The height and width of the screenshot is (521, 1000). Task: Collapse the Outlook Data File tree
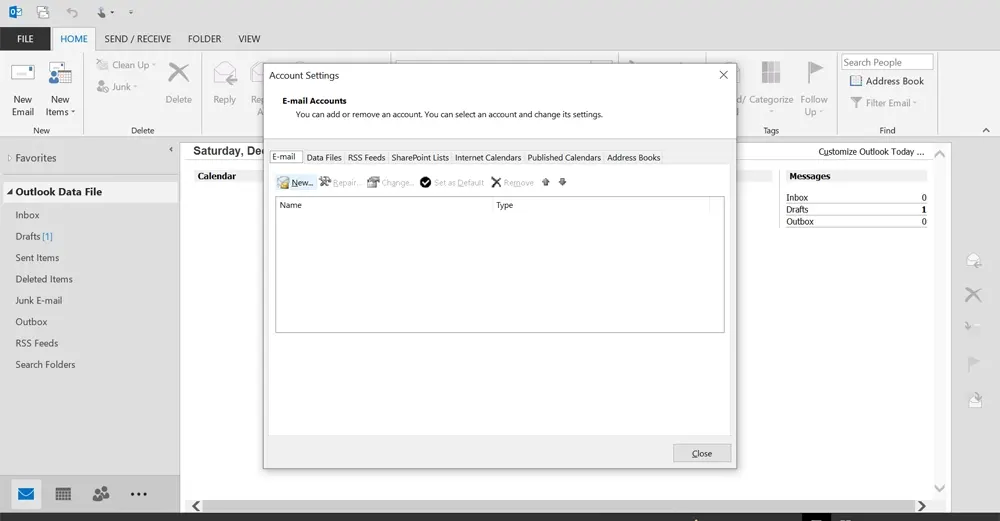click(10, 191)
